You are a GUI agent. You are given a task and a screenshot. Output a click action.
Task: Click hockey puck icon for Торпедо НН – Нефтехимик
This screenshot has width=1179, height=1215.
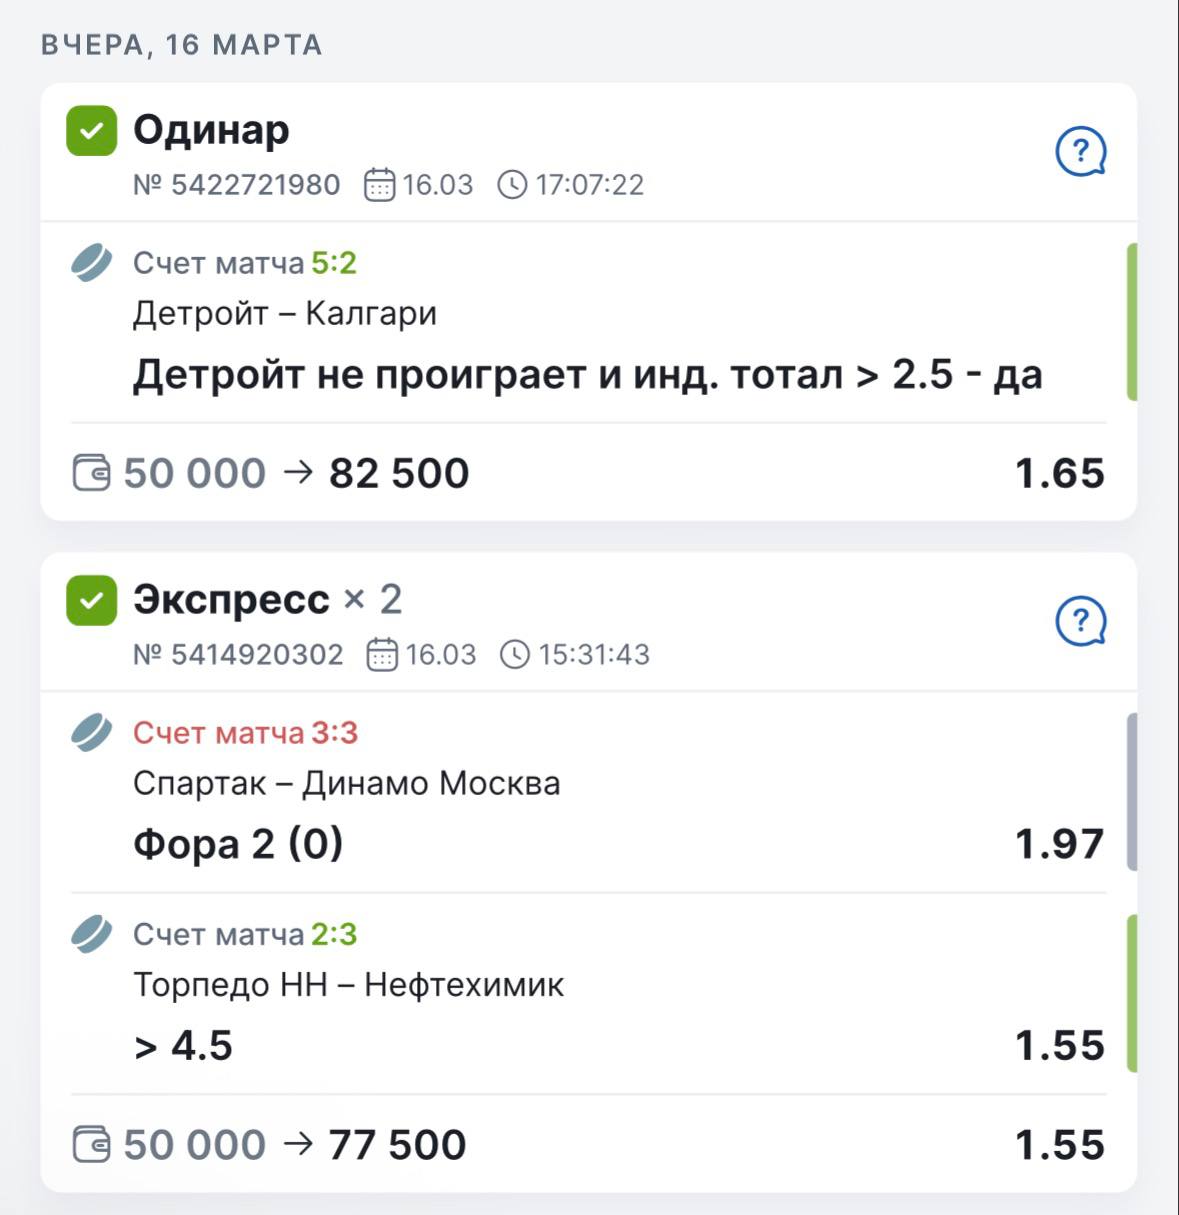click(x=91, y=934)
